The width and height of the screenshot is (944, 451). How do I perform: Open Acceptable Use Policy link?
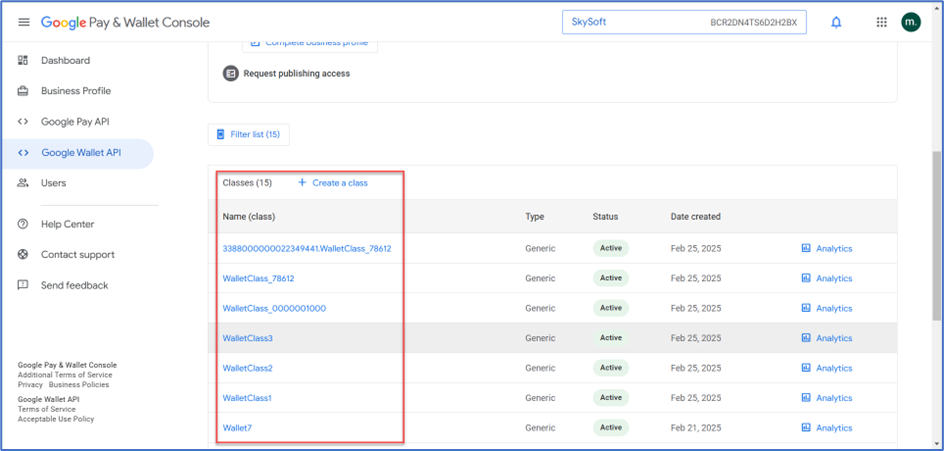click(56, 419)
